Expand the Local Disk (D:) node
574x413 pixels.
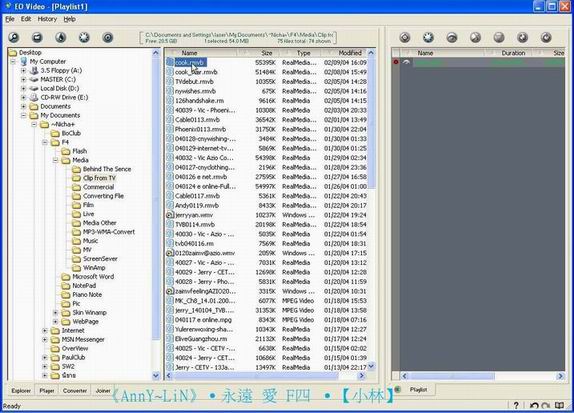[23, 88]
